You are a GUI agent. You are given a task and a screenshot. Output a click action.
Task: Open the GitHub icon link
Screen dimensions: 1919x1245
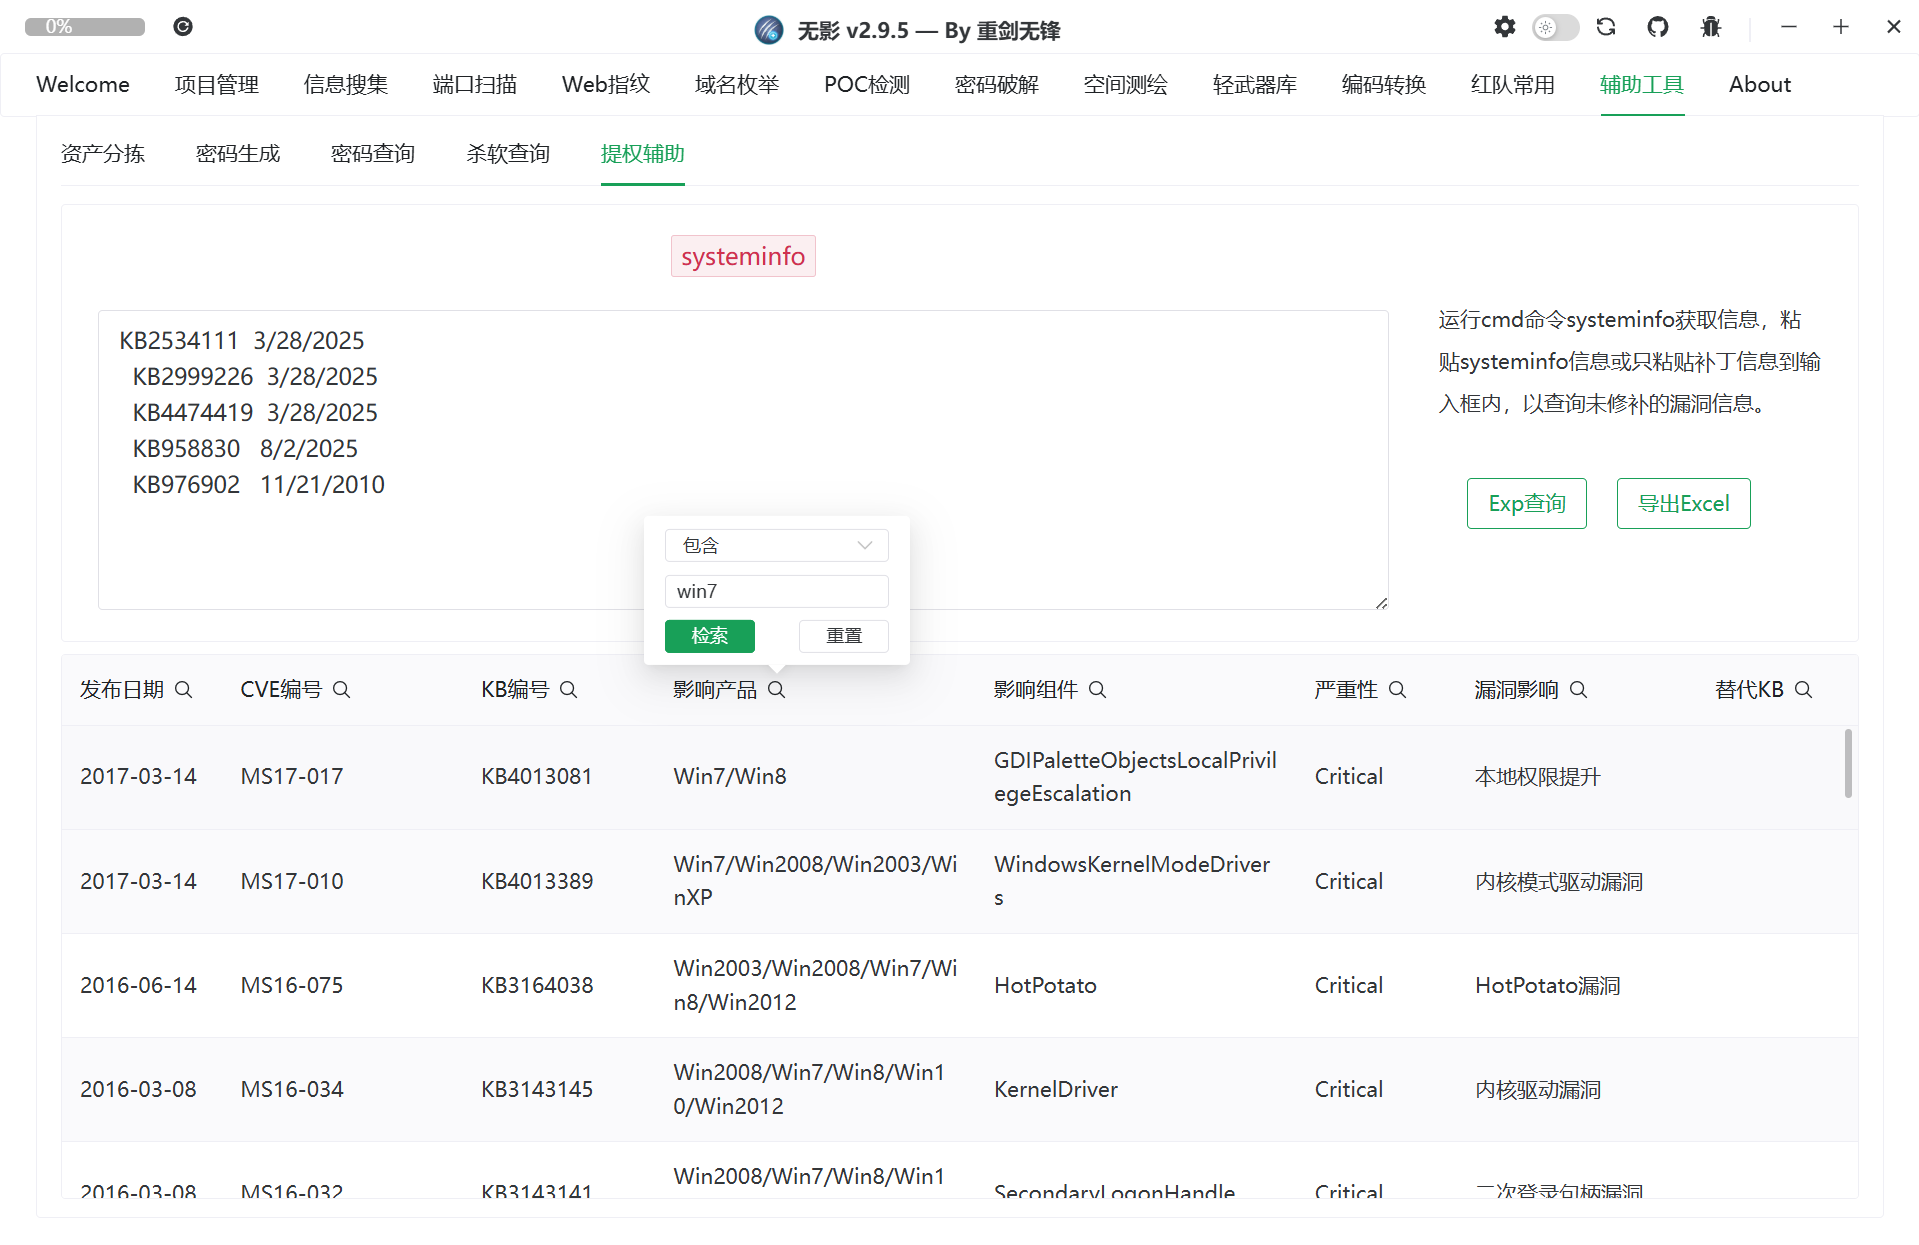pyautogui.click(x=1658, y=27)
